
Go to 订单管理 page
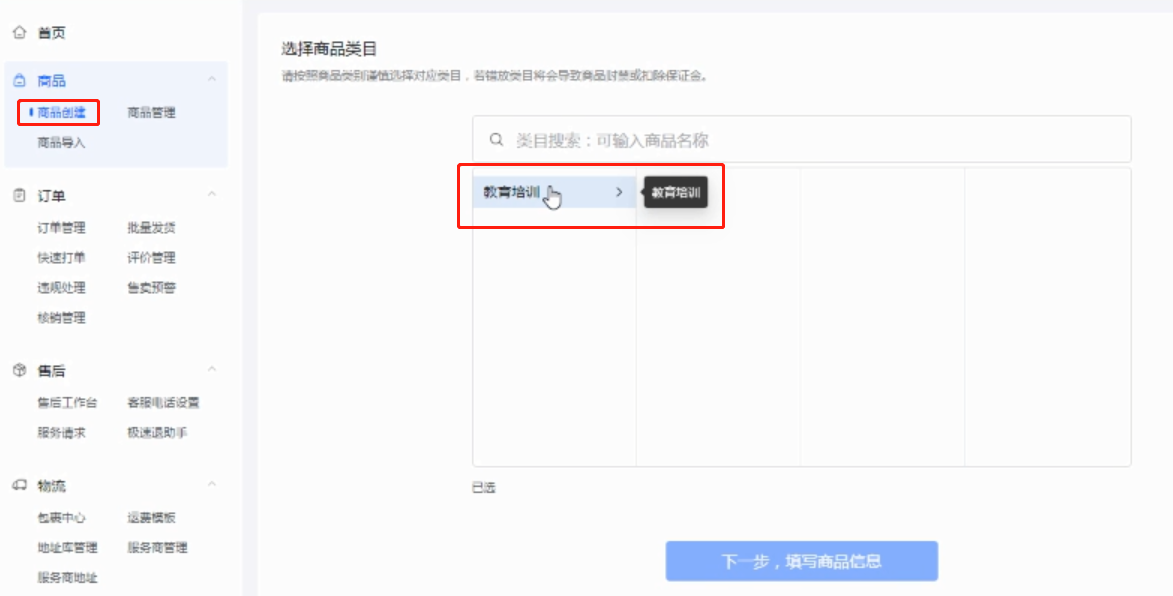coord(61,228)
